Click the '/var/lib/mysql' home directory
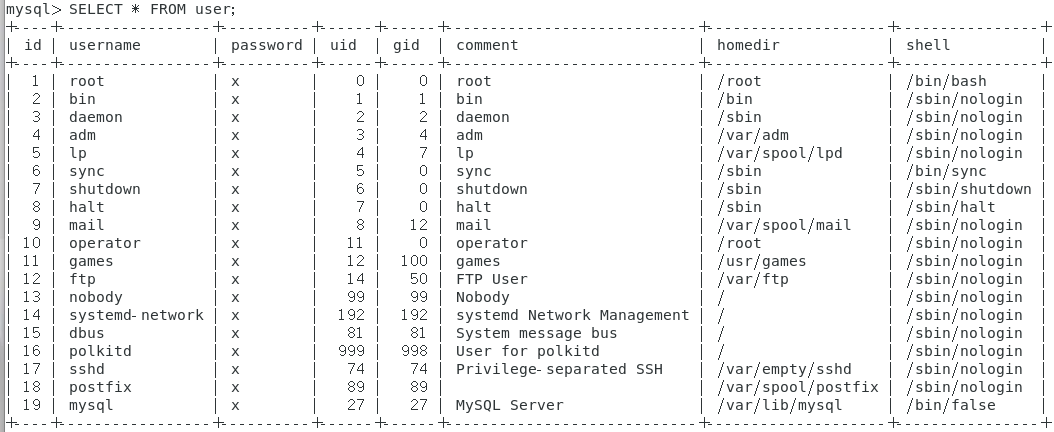 [779, 405]
